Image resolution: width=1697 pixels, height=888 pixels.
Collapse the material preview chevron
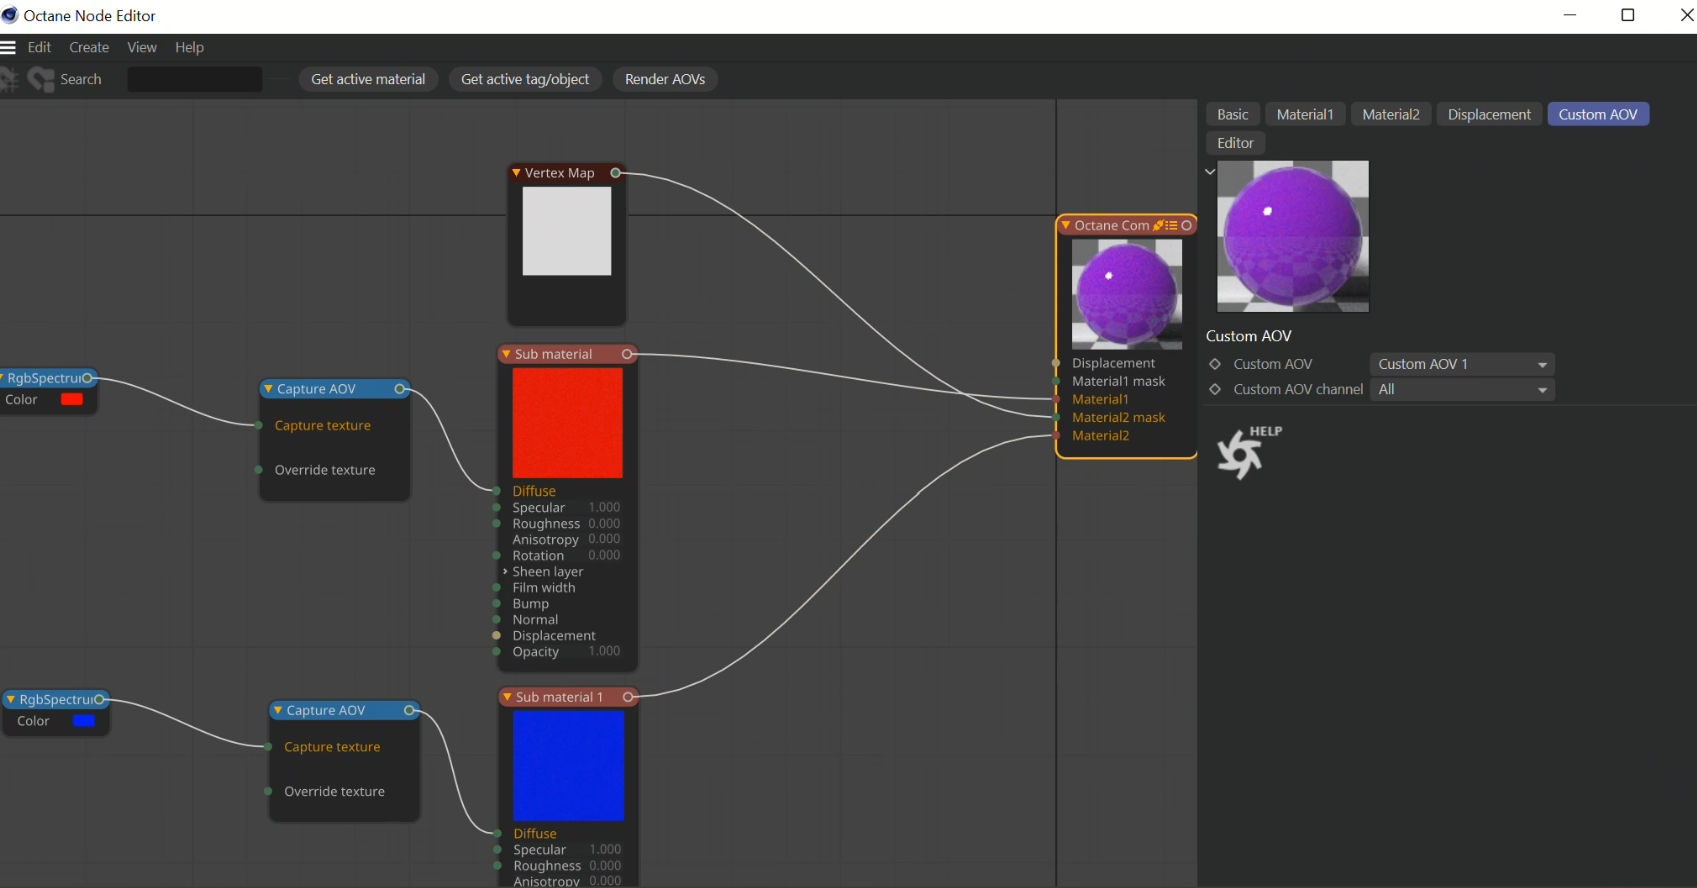[1210, 171]
